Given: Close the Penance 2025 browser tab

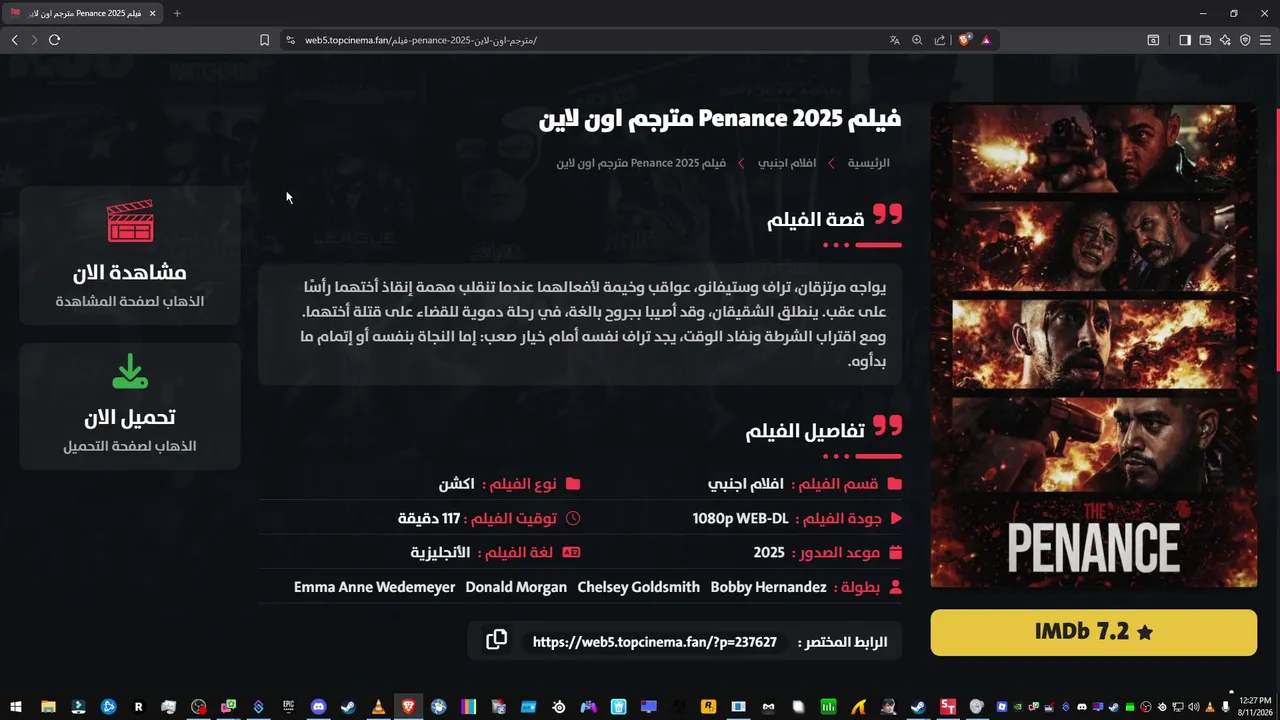Looking at the screenshot, I should [152, 13].
